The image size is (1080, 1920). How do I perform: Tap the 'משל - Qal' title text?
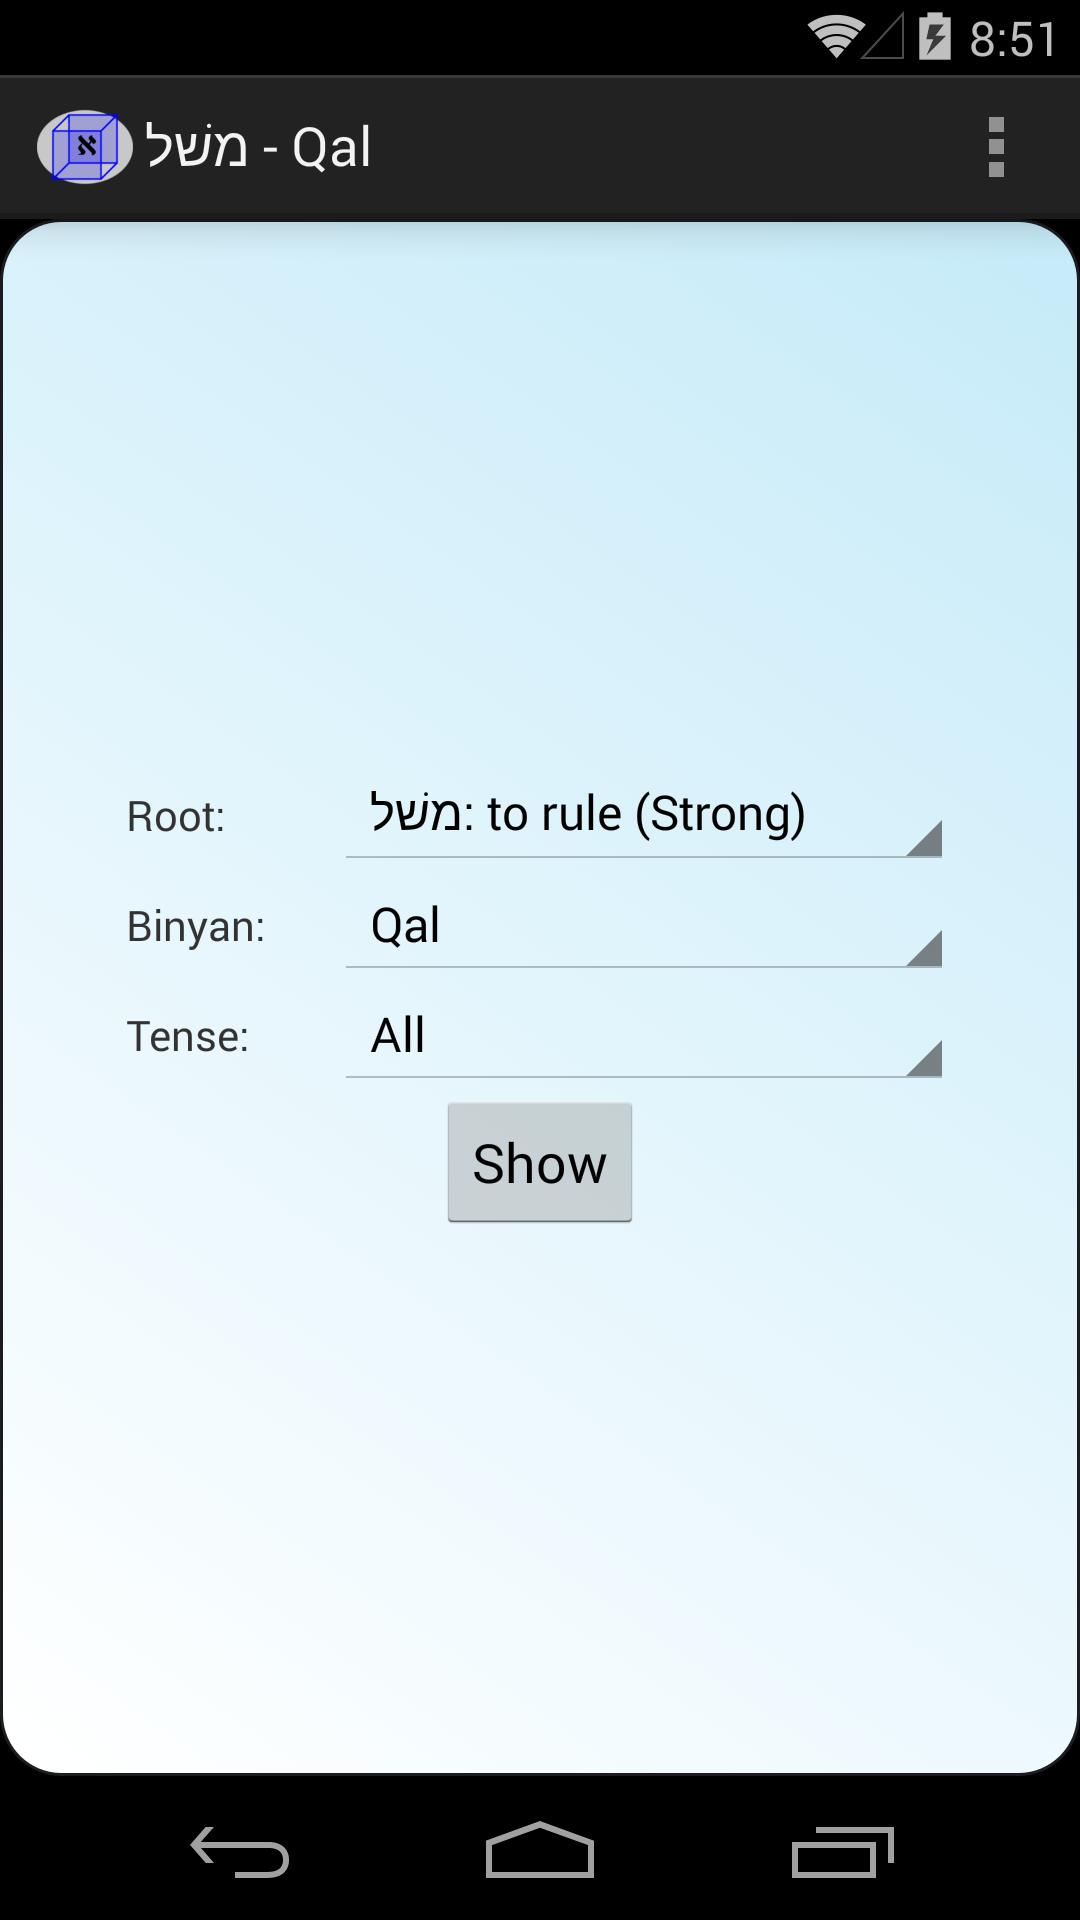(258, 147)
